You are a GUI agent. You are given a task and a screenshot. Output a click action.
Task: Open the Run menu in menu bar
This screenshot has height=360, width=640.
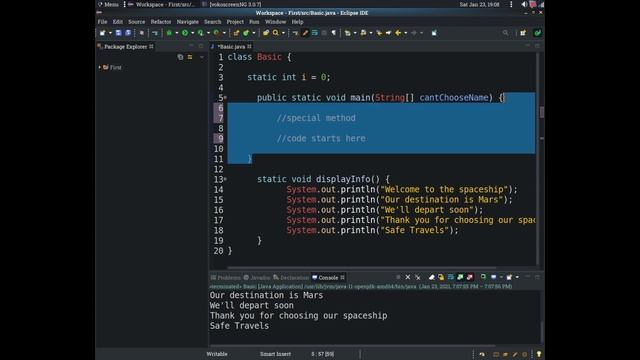pyautogui.click(x=254, y=22)
